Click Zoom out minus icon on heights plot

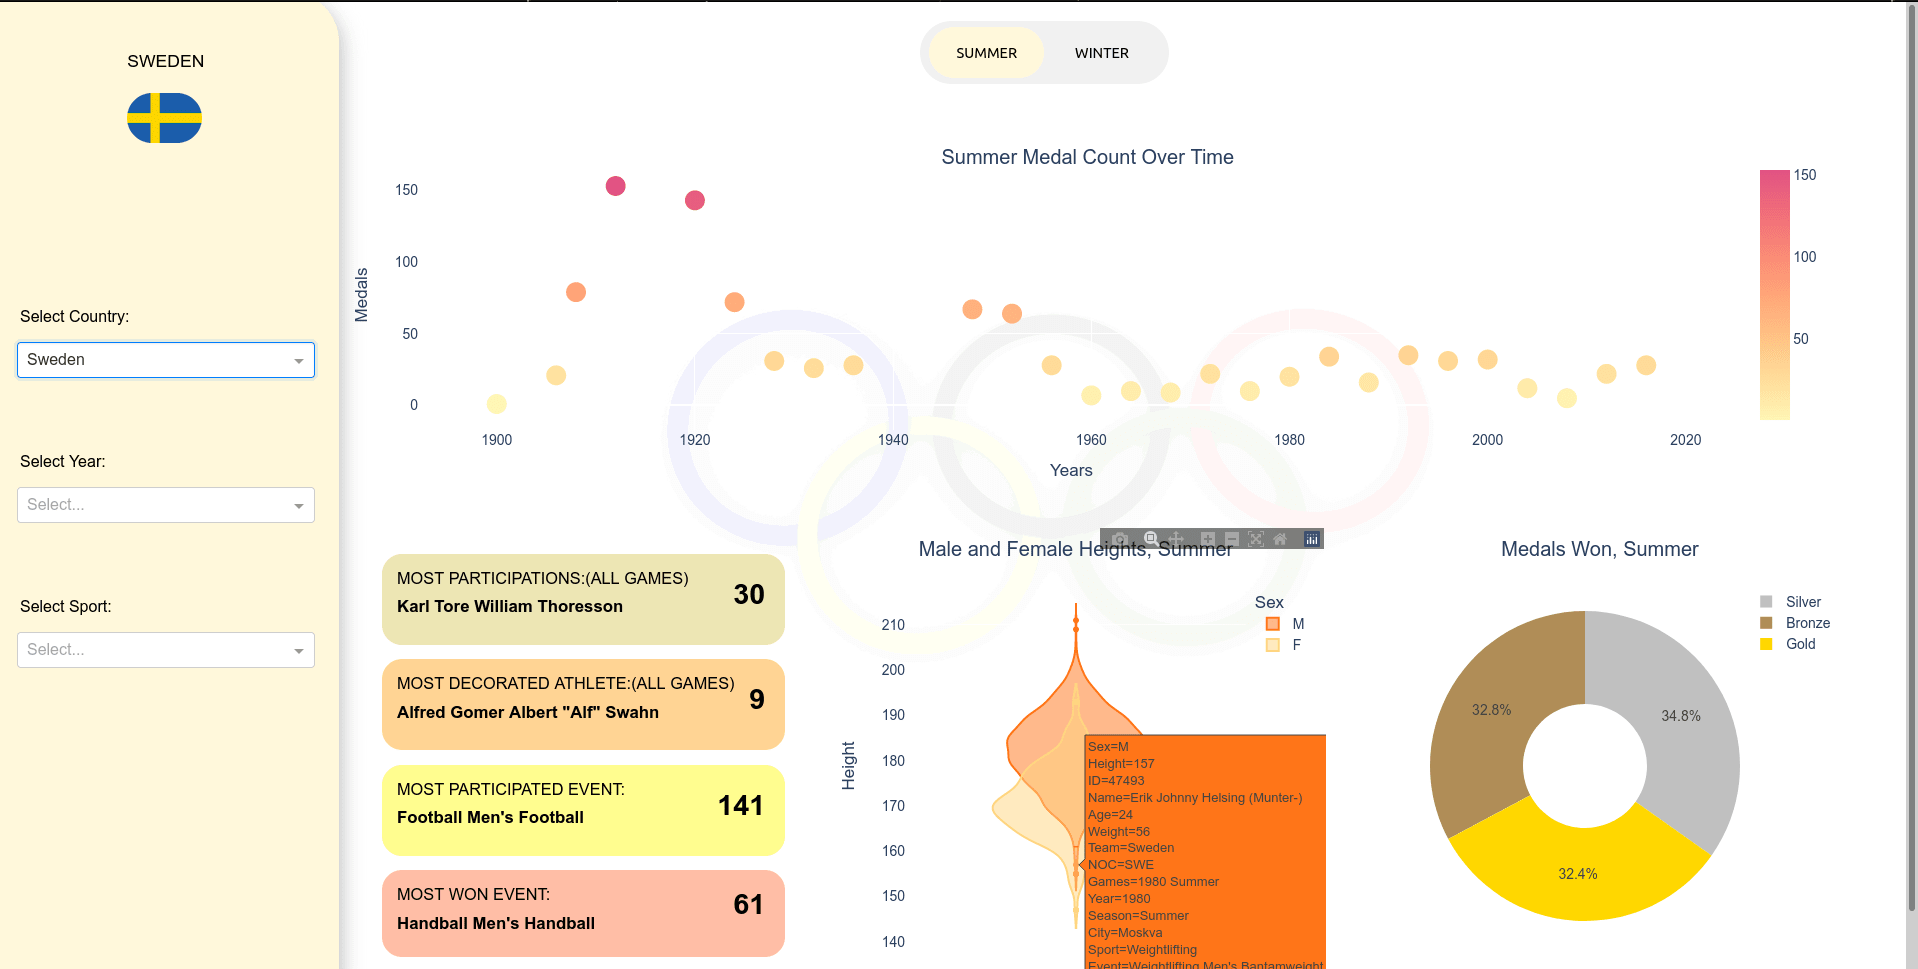pyautogui.click(x=1232, y=539)
